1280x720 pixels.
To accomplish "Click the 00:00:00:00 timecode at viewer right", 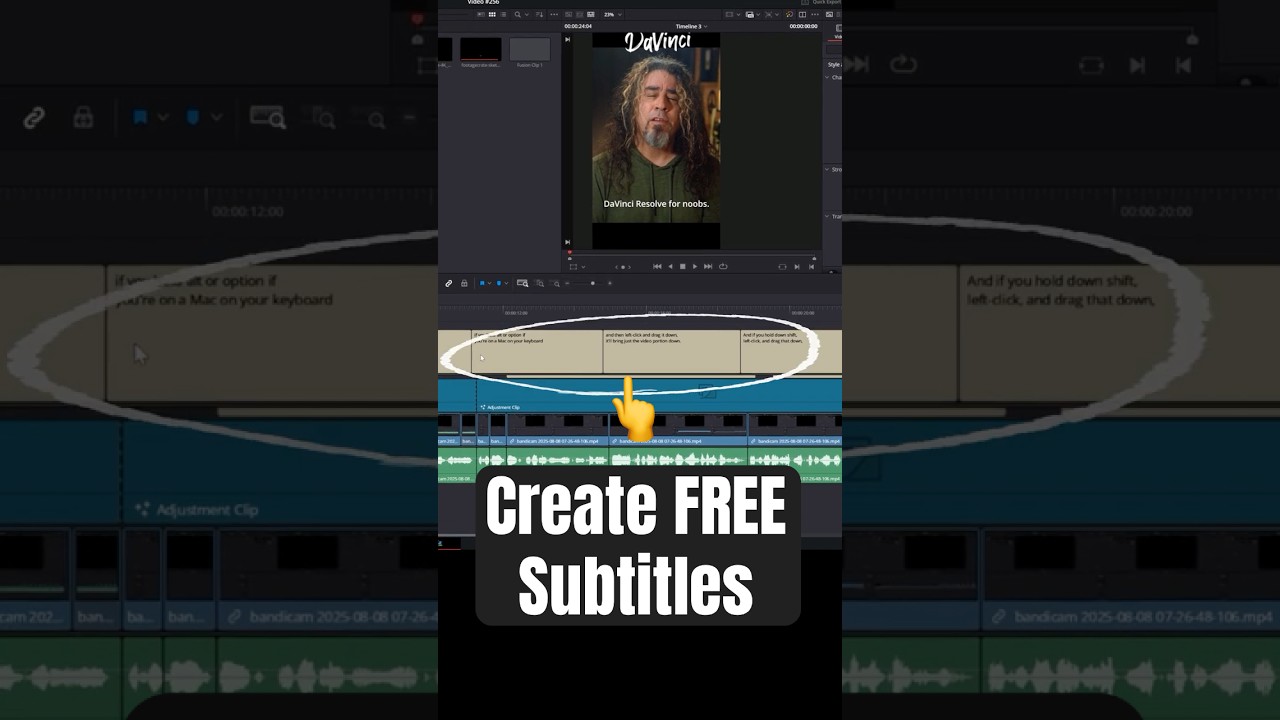I will tap(804, 26).
